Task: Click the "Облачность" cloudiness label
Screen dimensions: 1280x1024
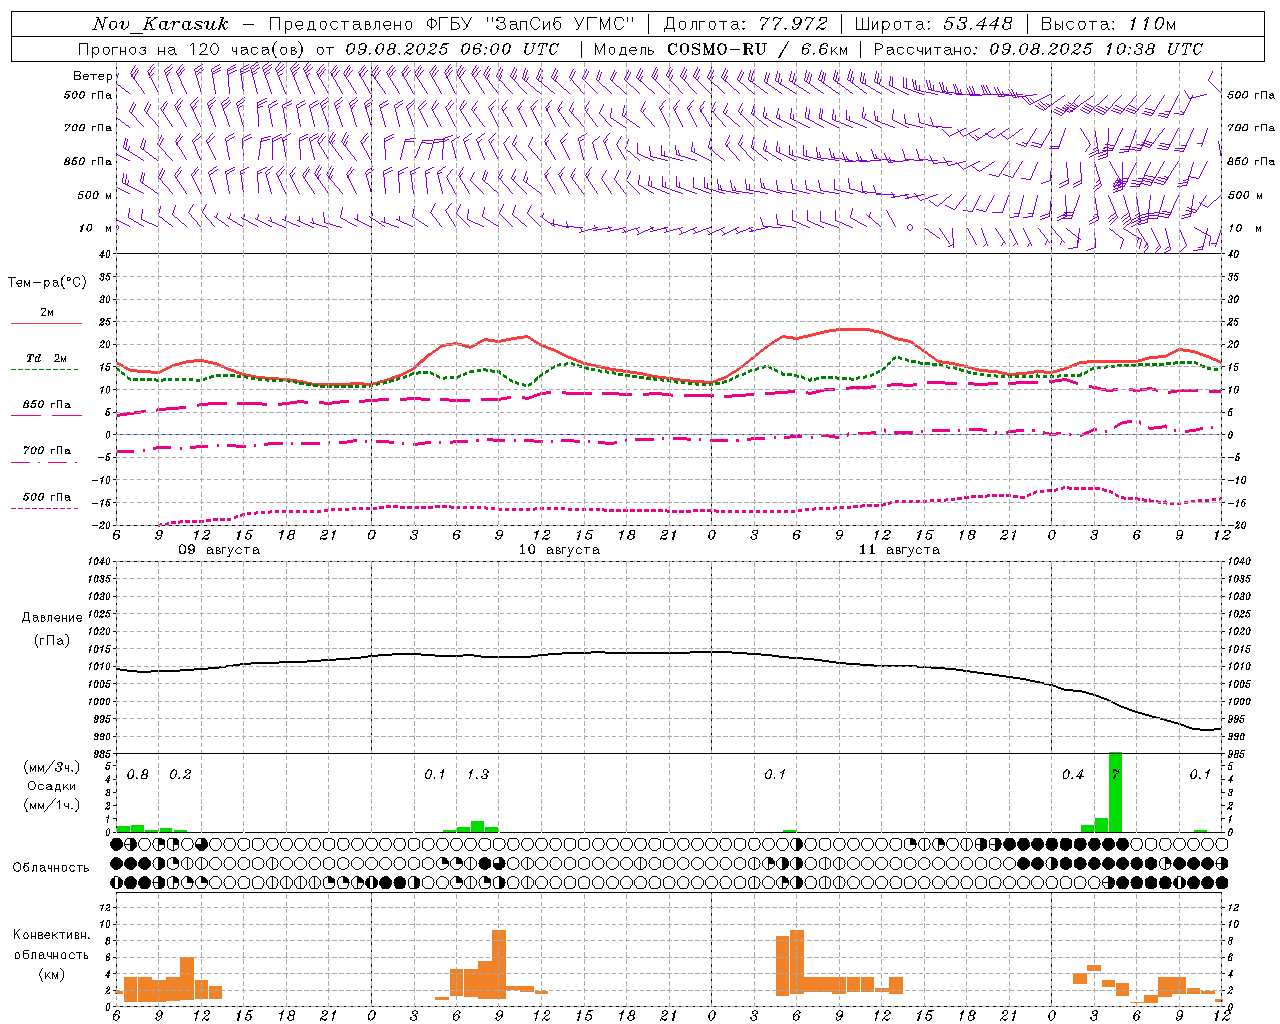Action: [x=51, y=867]
